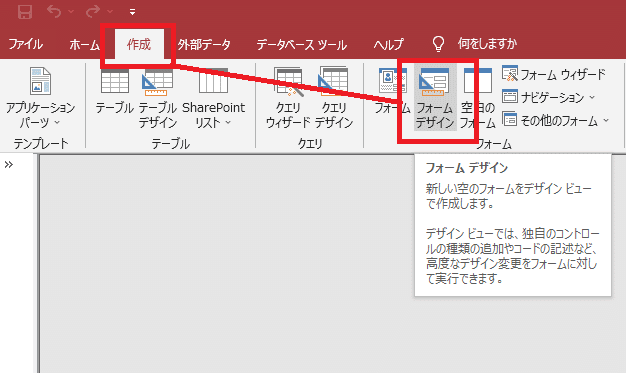The height and width of the screenshot is (373, 626).
Task: Expand the アプリケーション パーツ dropdown arrow
Action: [57, 122]
